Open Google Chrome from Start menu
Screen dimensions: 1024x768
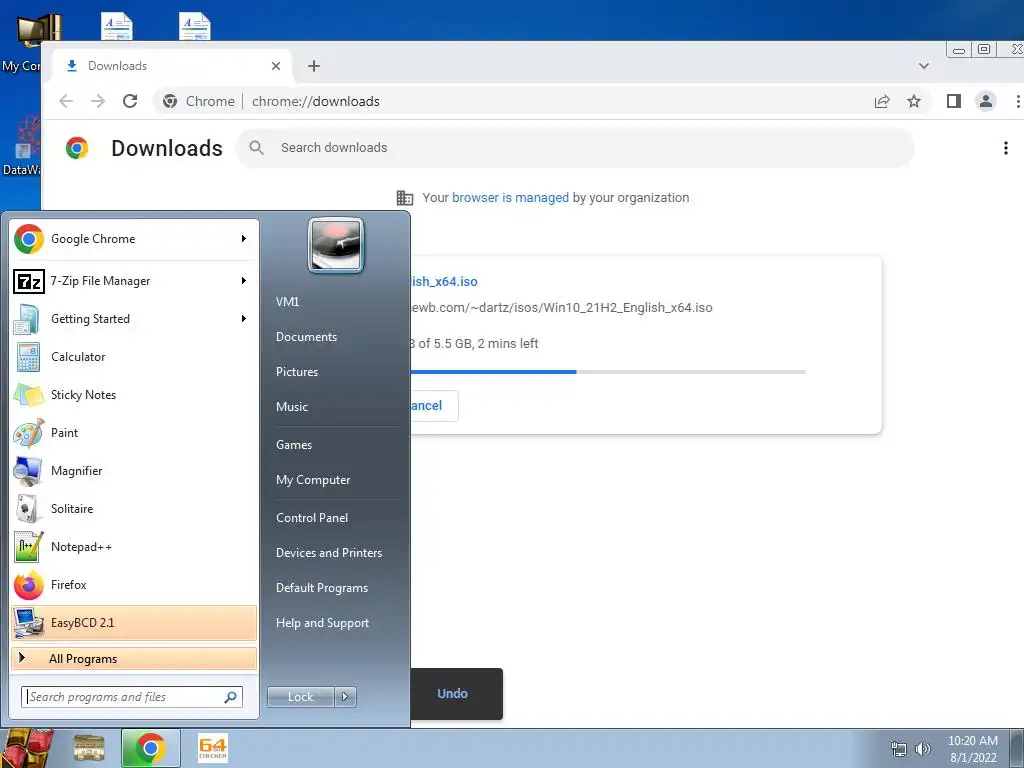tap(134, 239)
